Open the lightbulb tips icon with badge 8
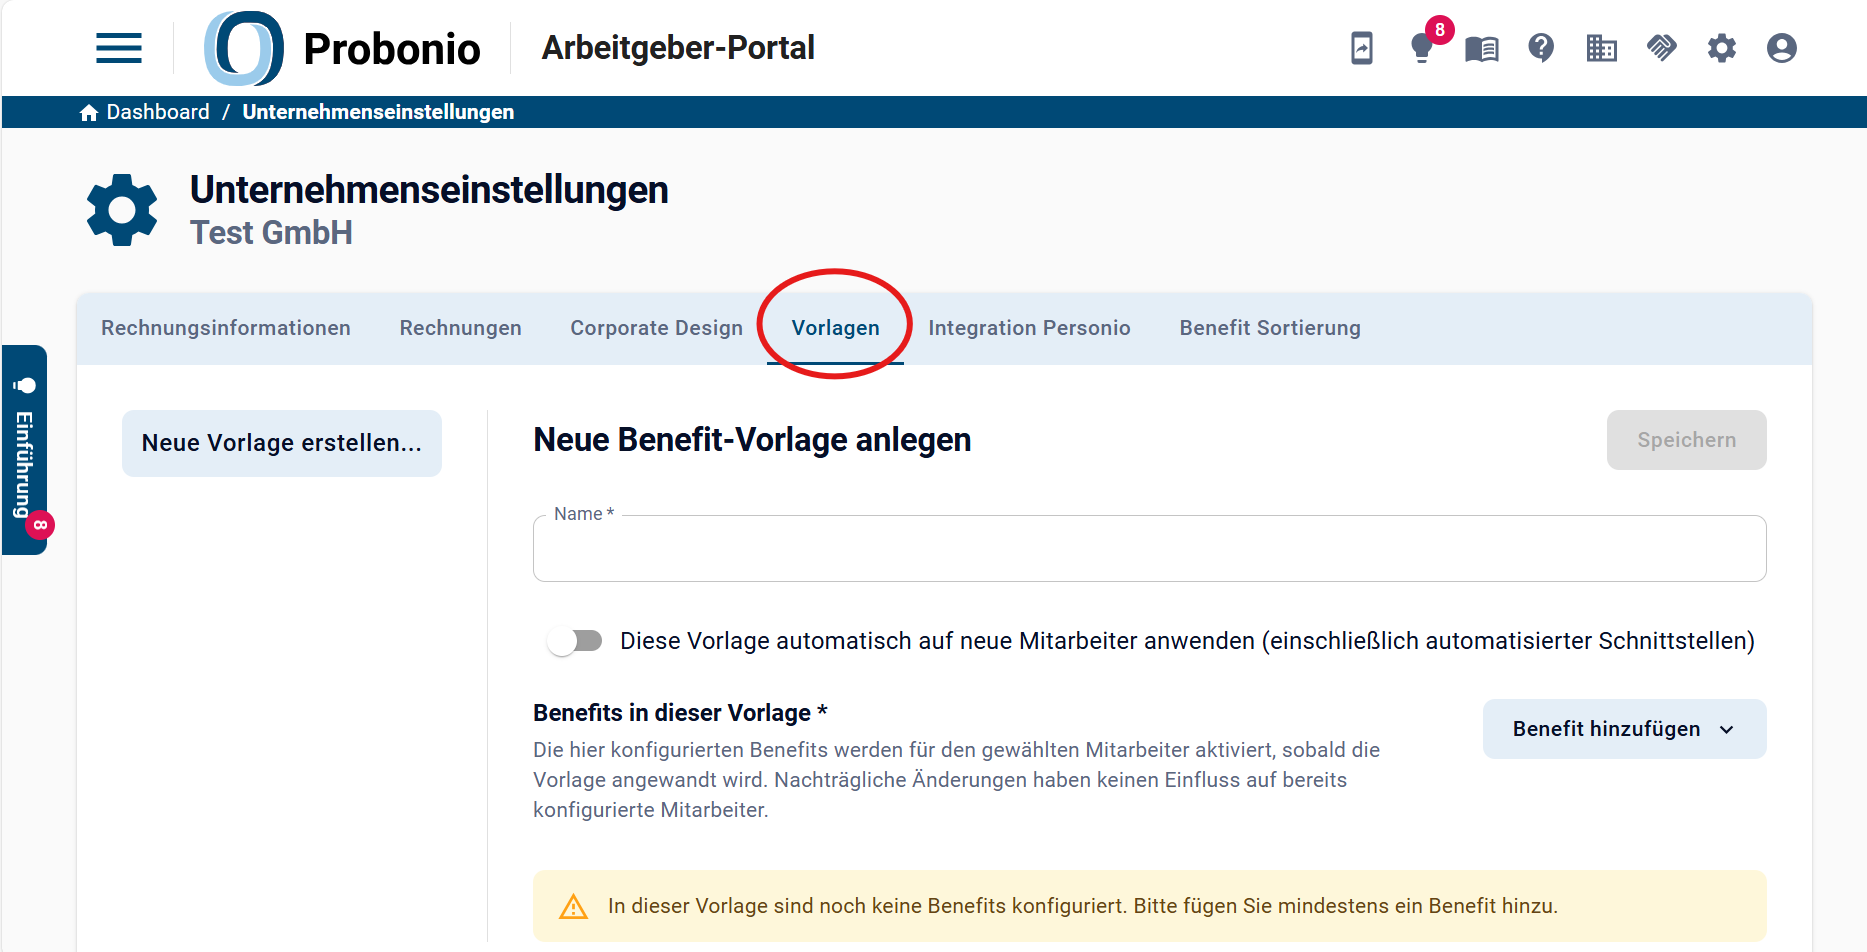 tap(1422, 48)
